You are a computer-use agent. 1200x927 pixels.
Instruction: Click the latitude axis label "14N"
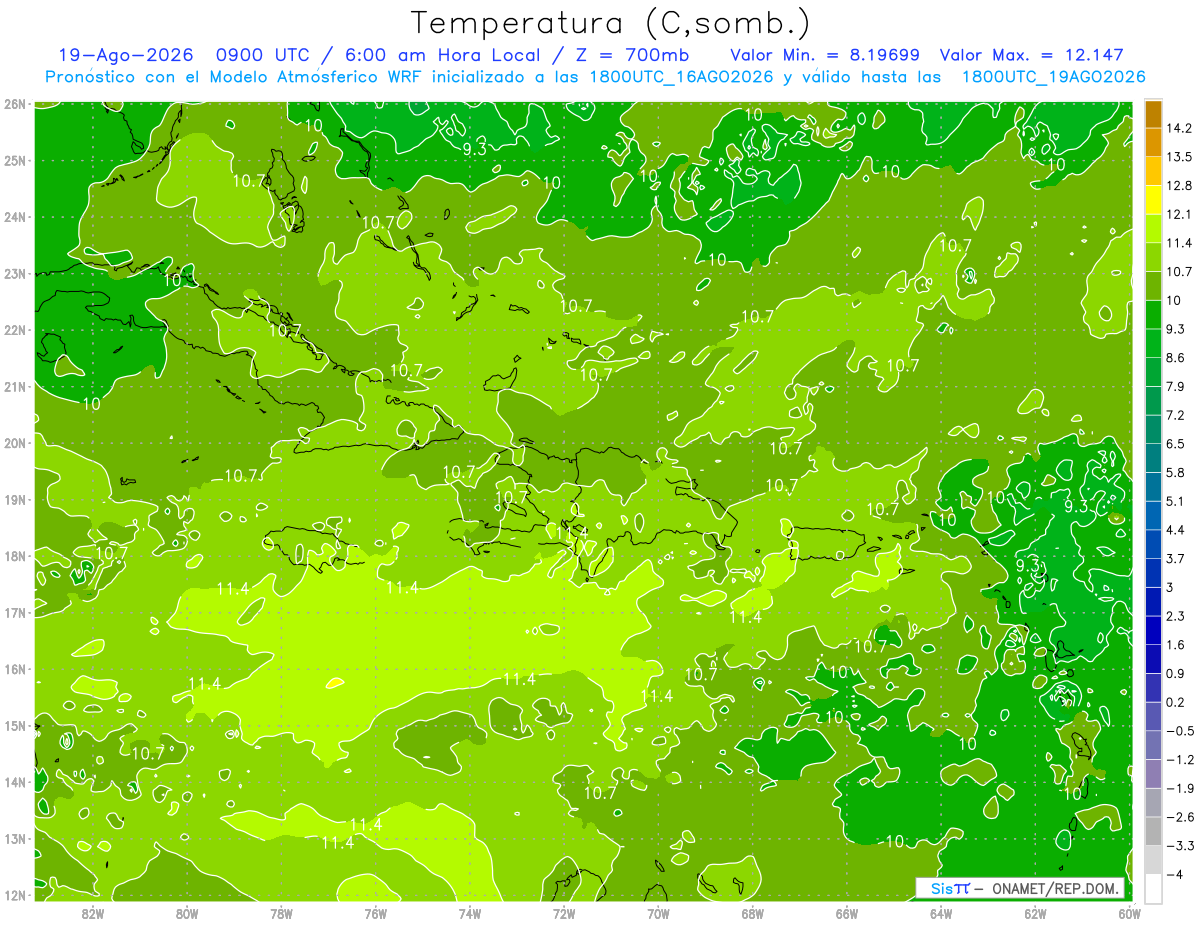(14, 782)
